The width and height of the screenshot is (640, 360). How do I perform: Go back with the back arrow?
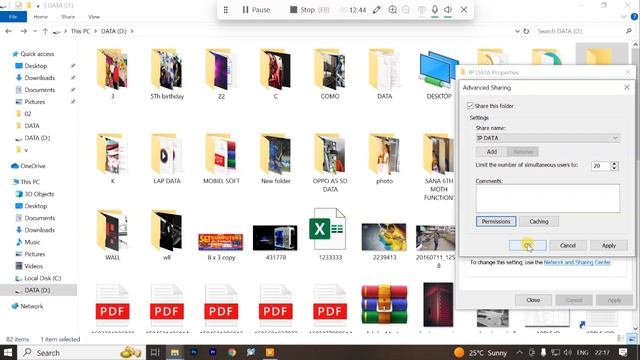pyautogui.click(x=9, y=31)
